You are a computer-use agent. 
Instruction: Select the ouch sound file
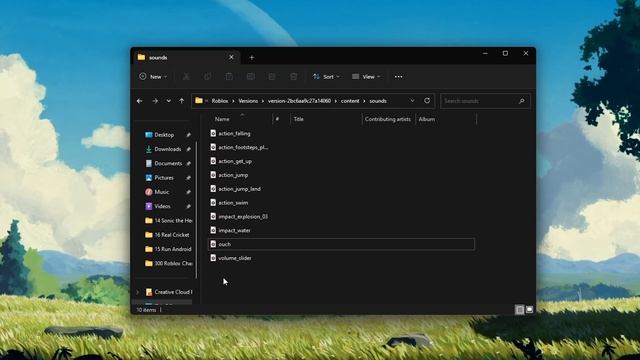pyautogui.click(x=341, y=244)
